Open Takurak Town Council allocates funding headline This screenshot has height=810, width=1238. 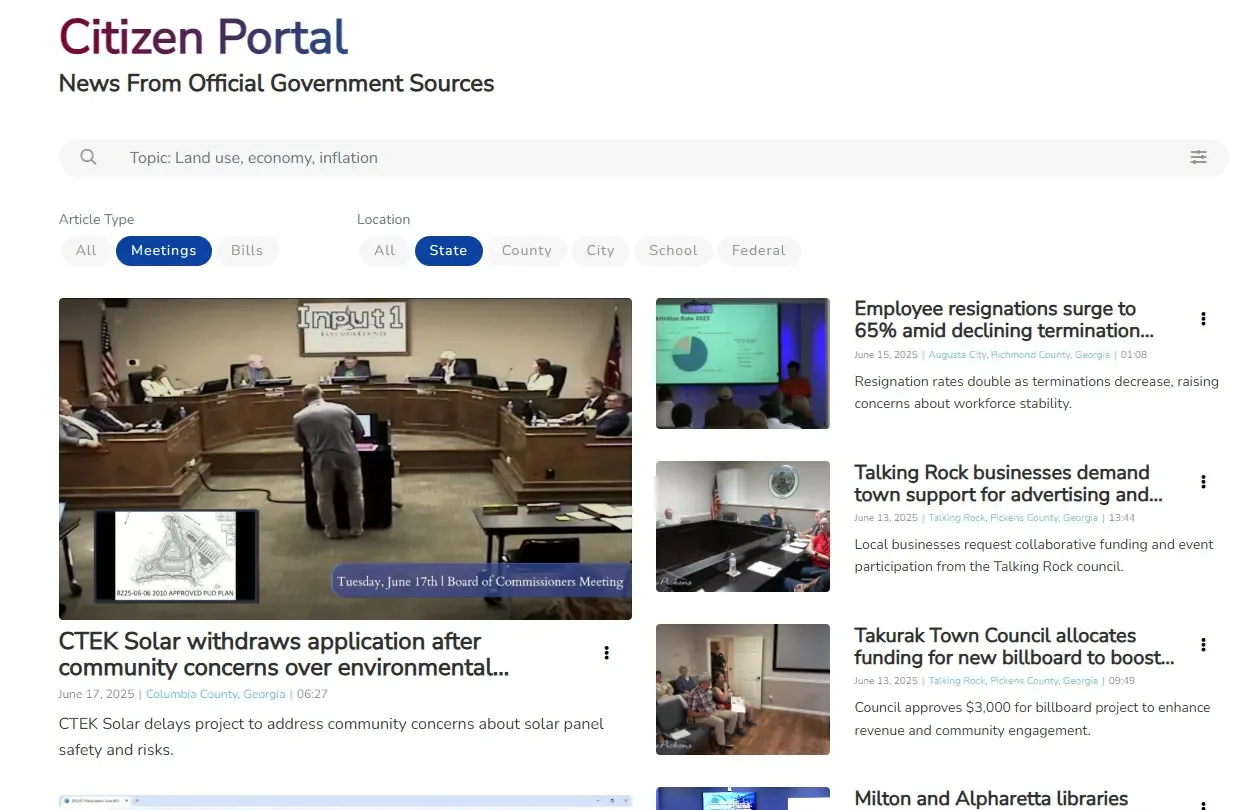click(1014, 646)
